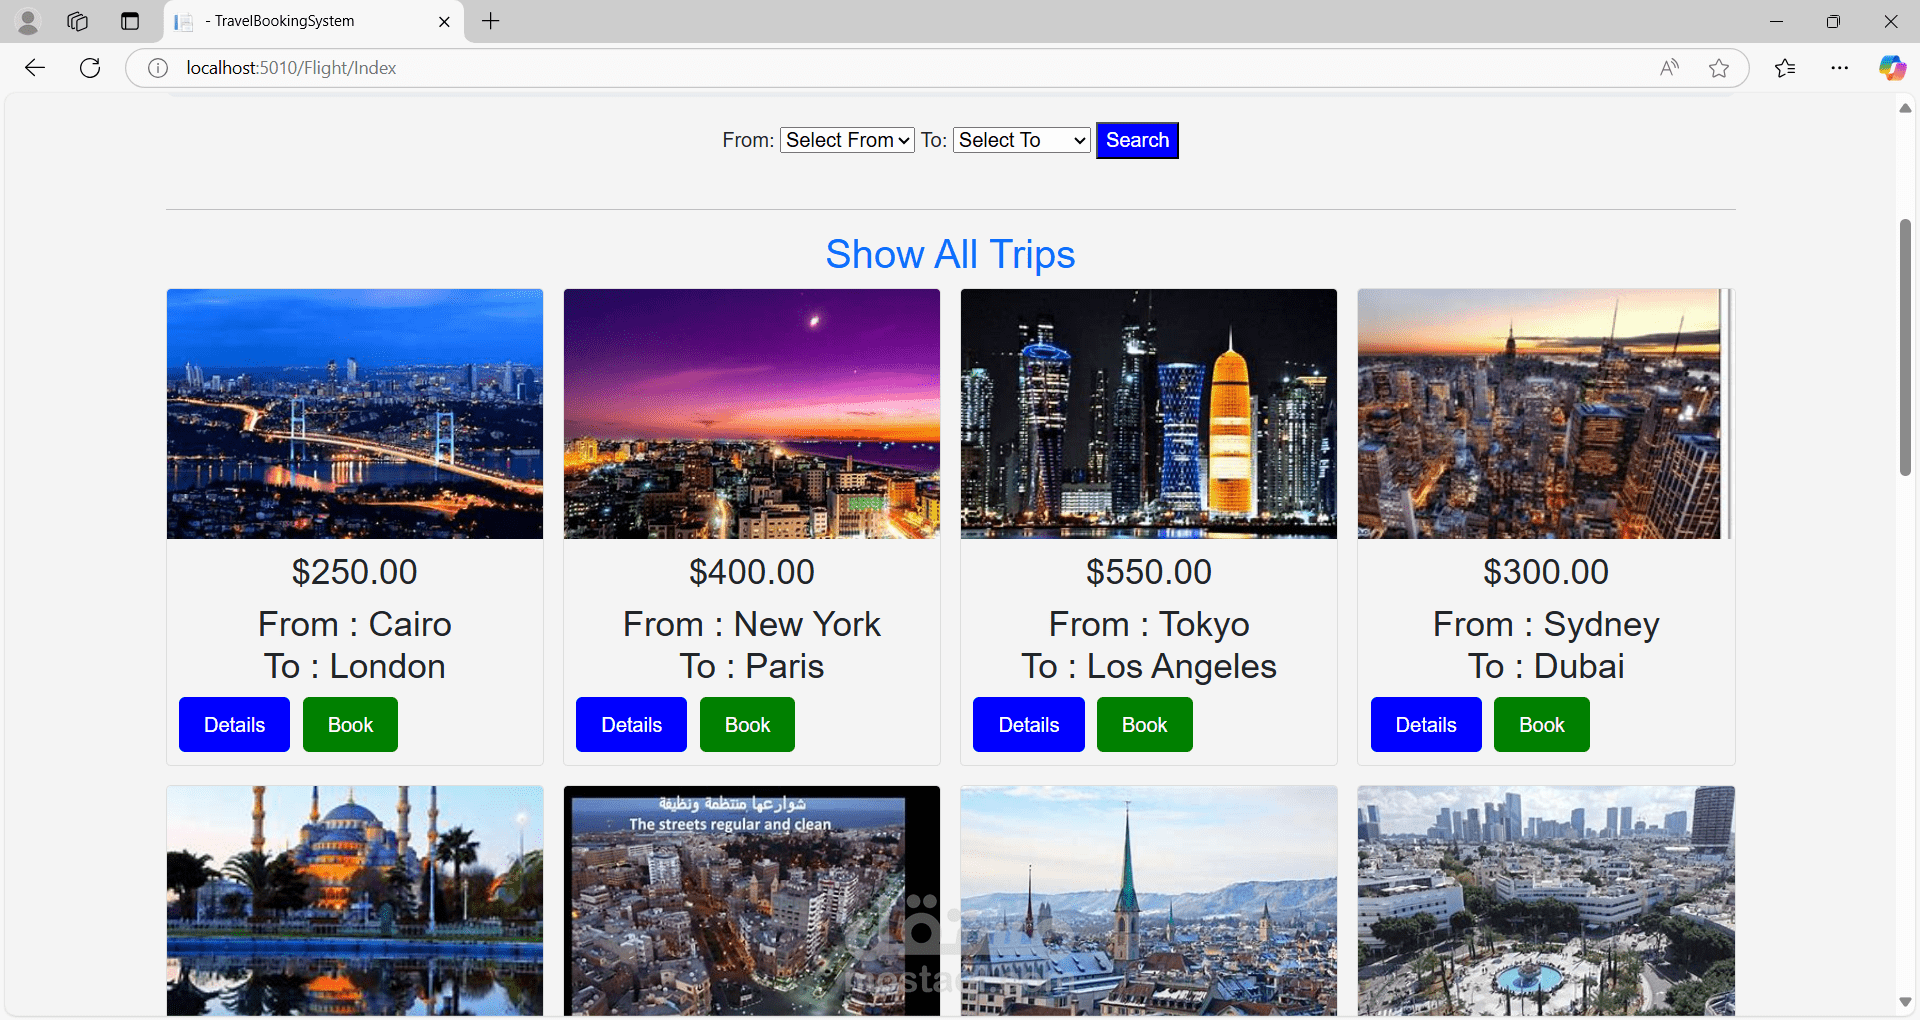Viewport: 1920px width, 1020px height.
Task: Open the Select To dropdown
Action: pos(1022,140)
